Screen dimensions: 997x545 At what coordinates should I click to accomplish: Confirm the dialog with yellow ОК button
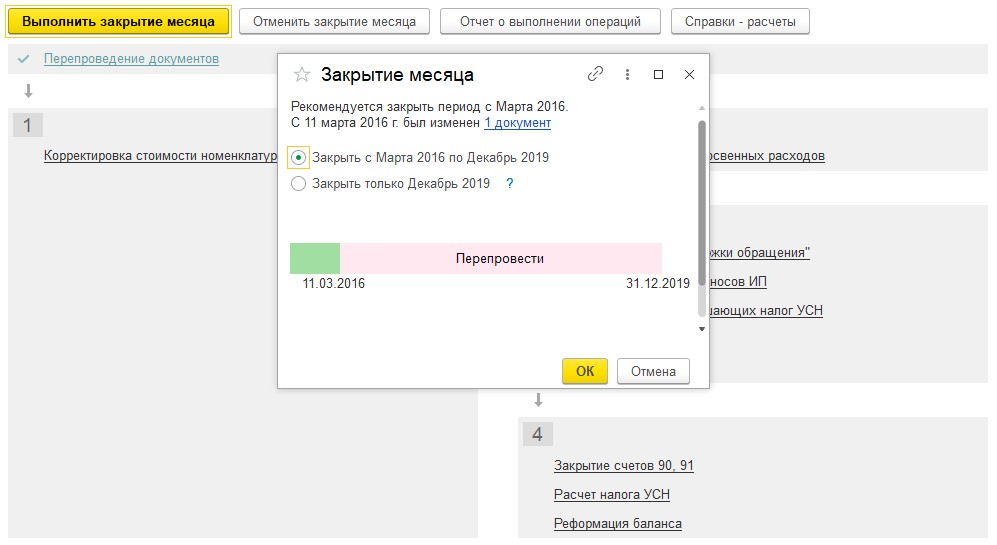click(585, 371)
